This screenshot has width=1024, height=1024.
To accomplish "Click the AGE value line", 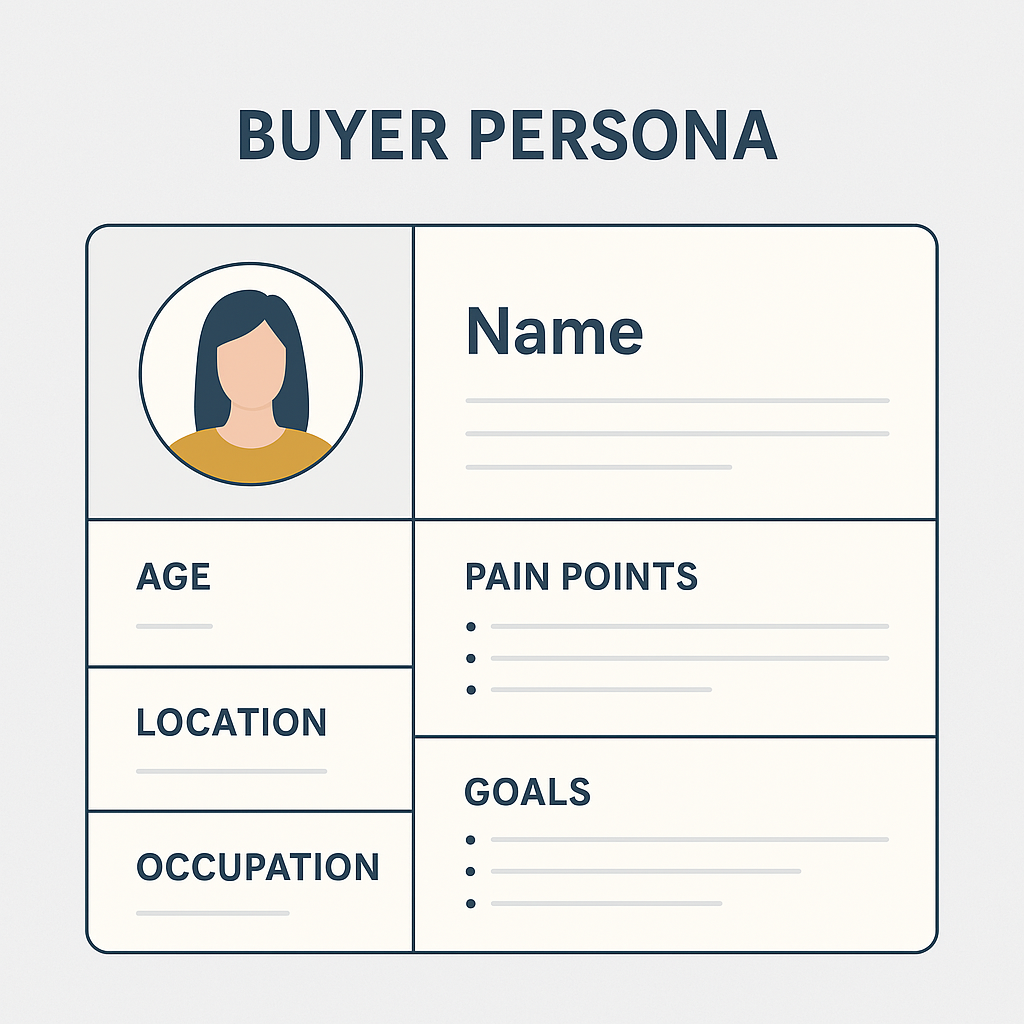I will point(174,626).
